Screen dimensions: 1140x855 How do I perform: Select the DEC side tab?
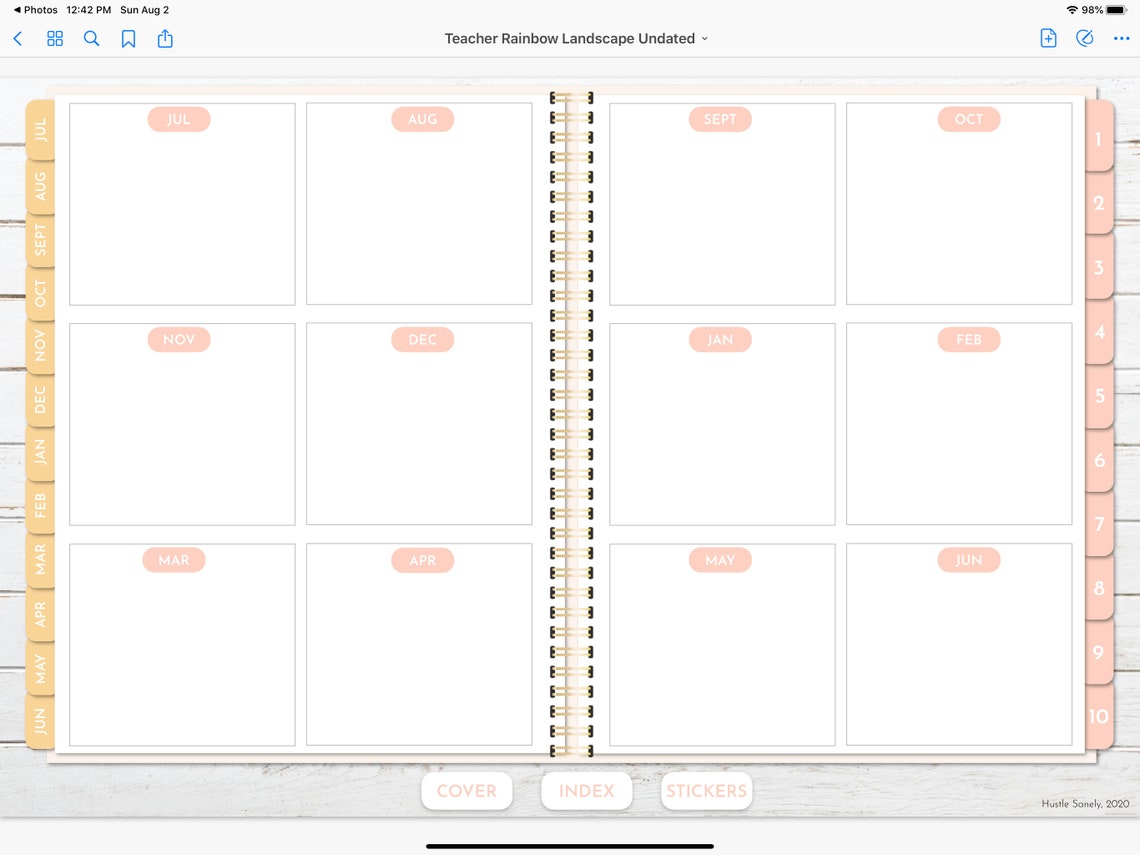coord(40,399)
